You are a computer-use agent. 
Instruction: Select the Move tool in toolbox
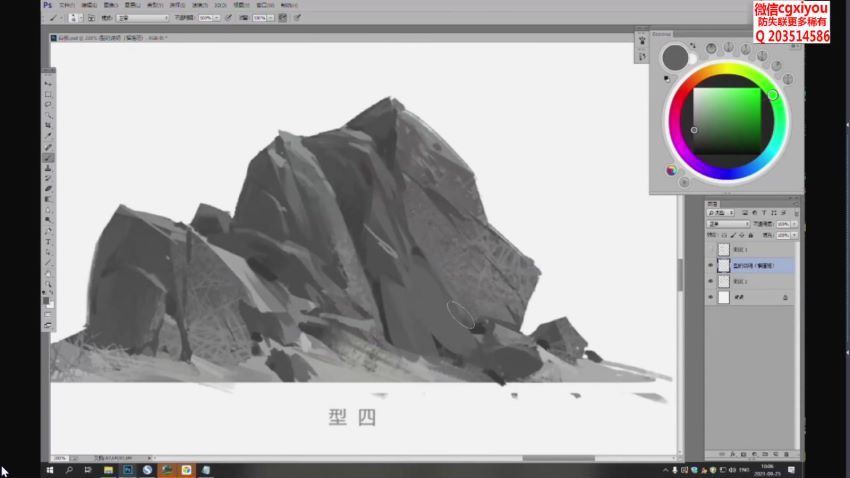48,84
